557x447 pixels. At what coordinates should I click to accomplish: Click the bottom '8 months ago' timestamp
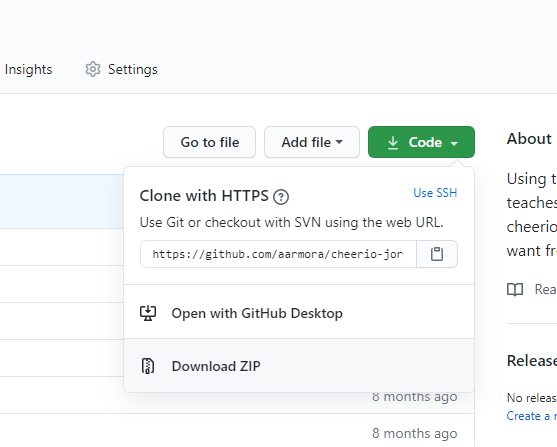[415, 433]
